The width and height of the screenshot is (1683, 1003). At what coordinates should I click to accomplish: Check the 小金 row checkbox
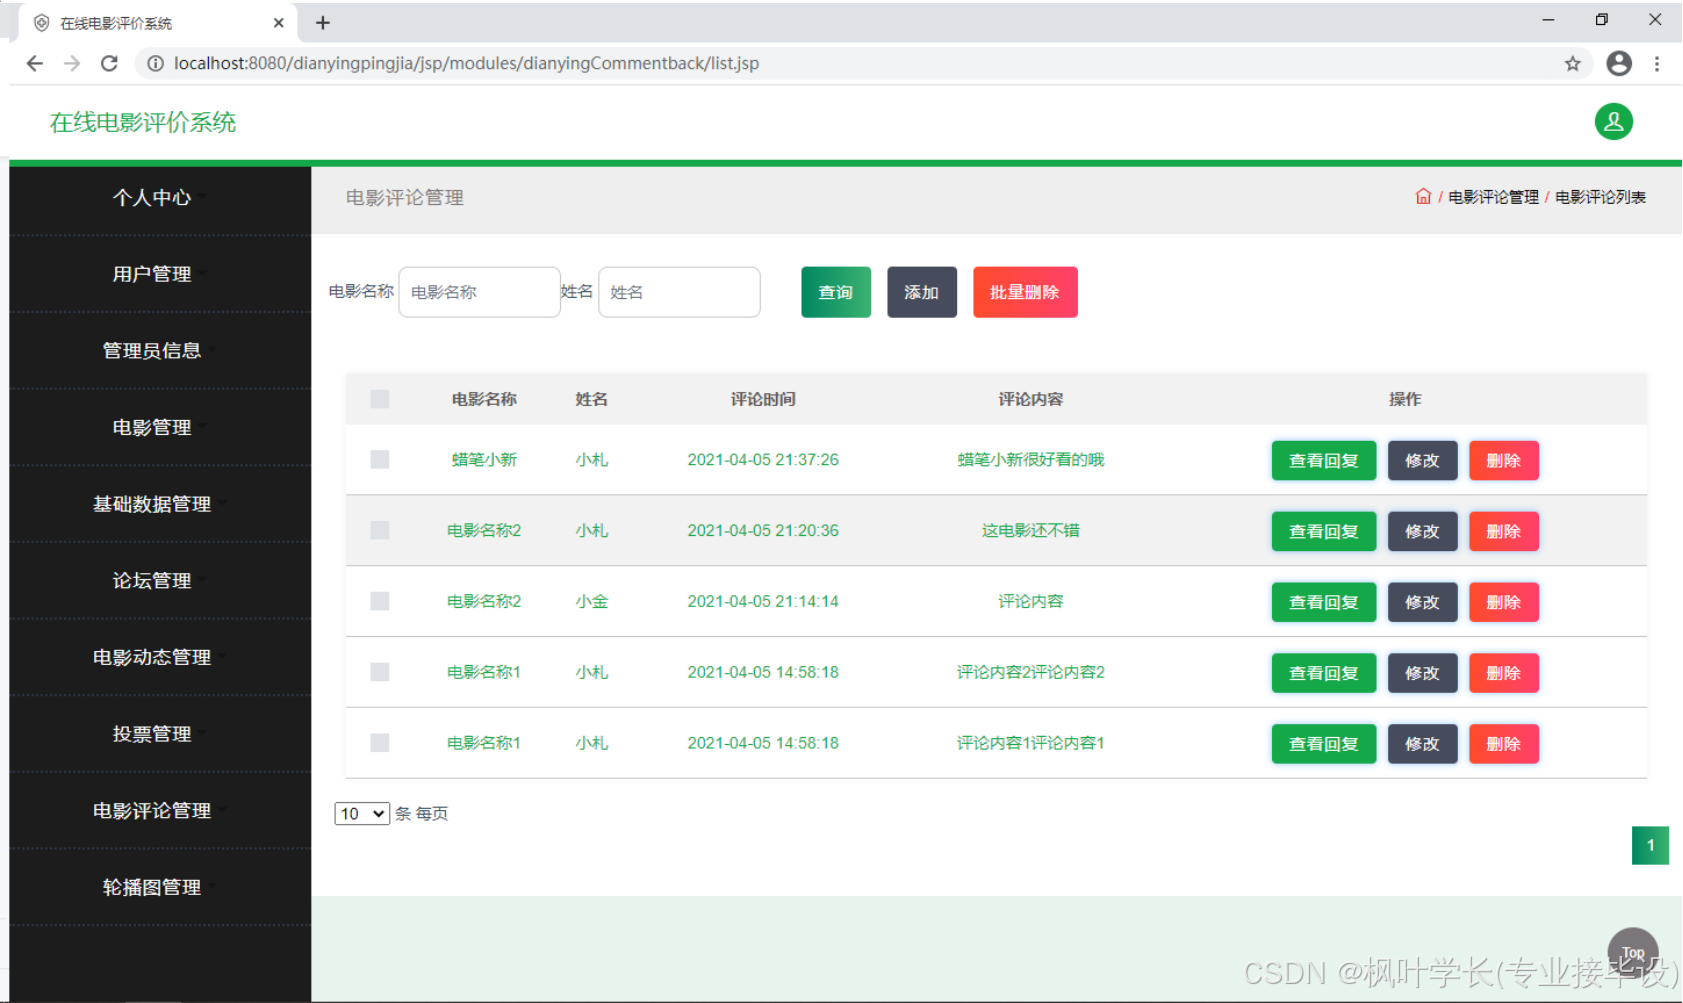[x=379, y=601]
